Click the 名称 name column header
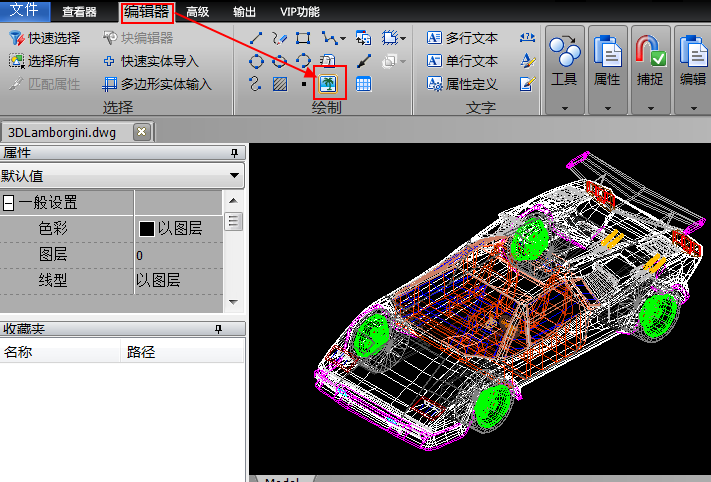711x482 pixels. (x=60, y=351)
